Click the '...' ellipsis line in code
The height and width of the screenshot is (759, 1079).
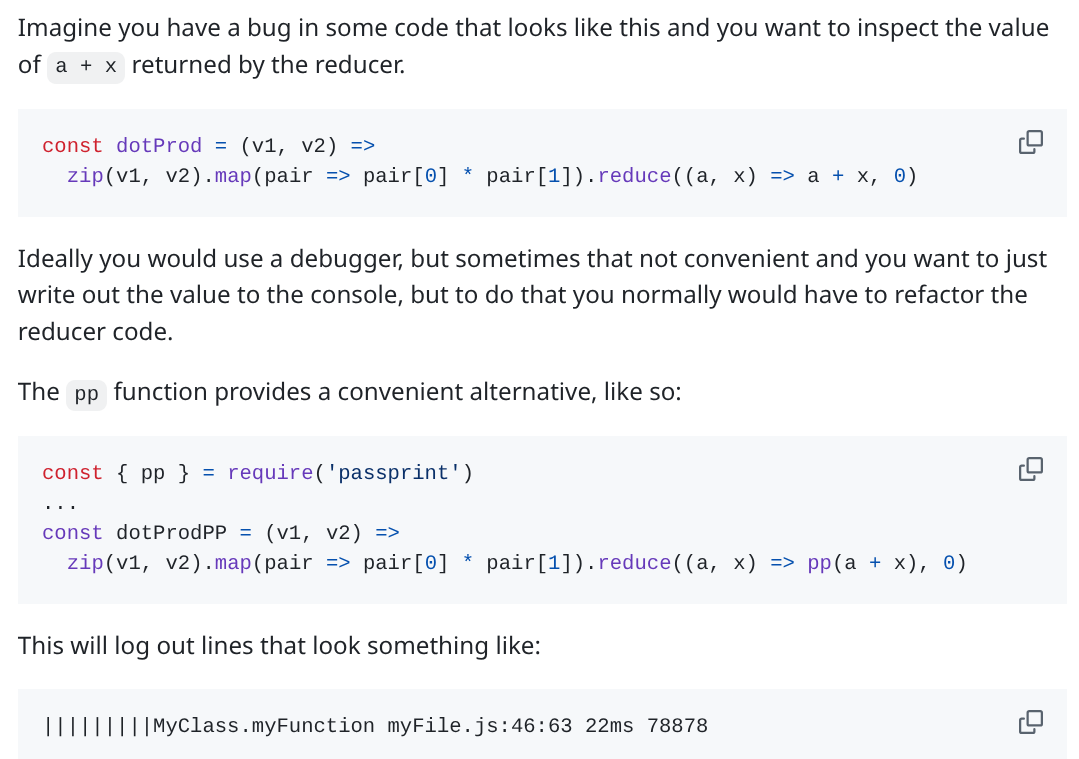pyautogui.click(x=61, y=504)
